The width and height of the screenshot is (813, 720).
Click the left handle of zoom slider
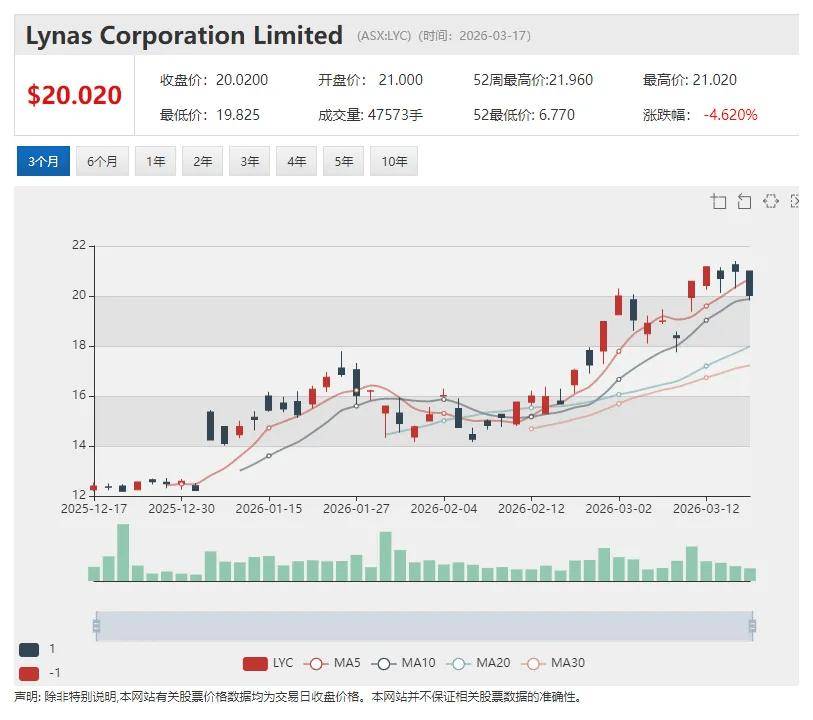tap(96, 626)
